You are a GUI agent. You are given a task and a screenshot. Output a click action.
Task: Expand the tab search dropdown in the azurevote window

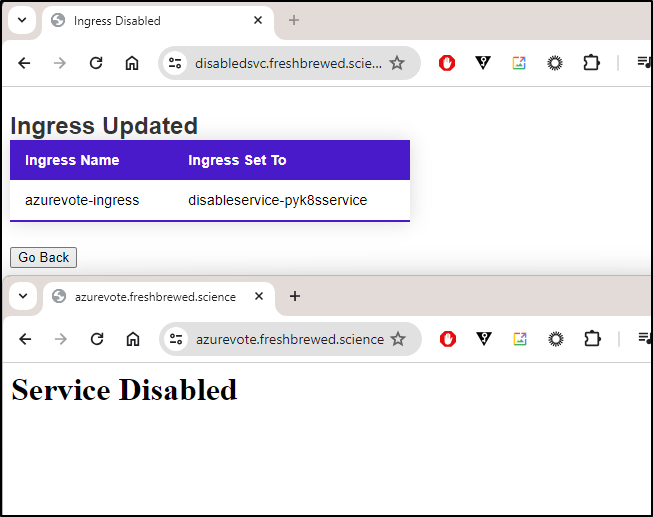(23, 296)
